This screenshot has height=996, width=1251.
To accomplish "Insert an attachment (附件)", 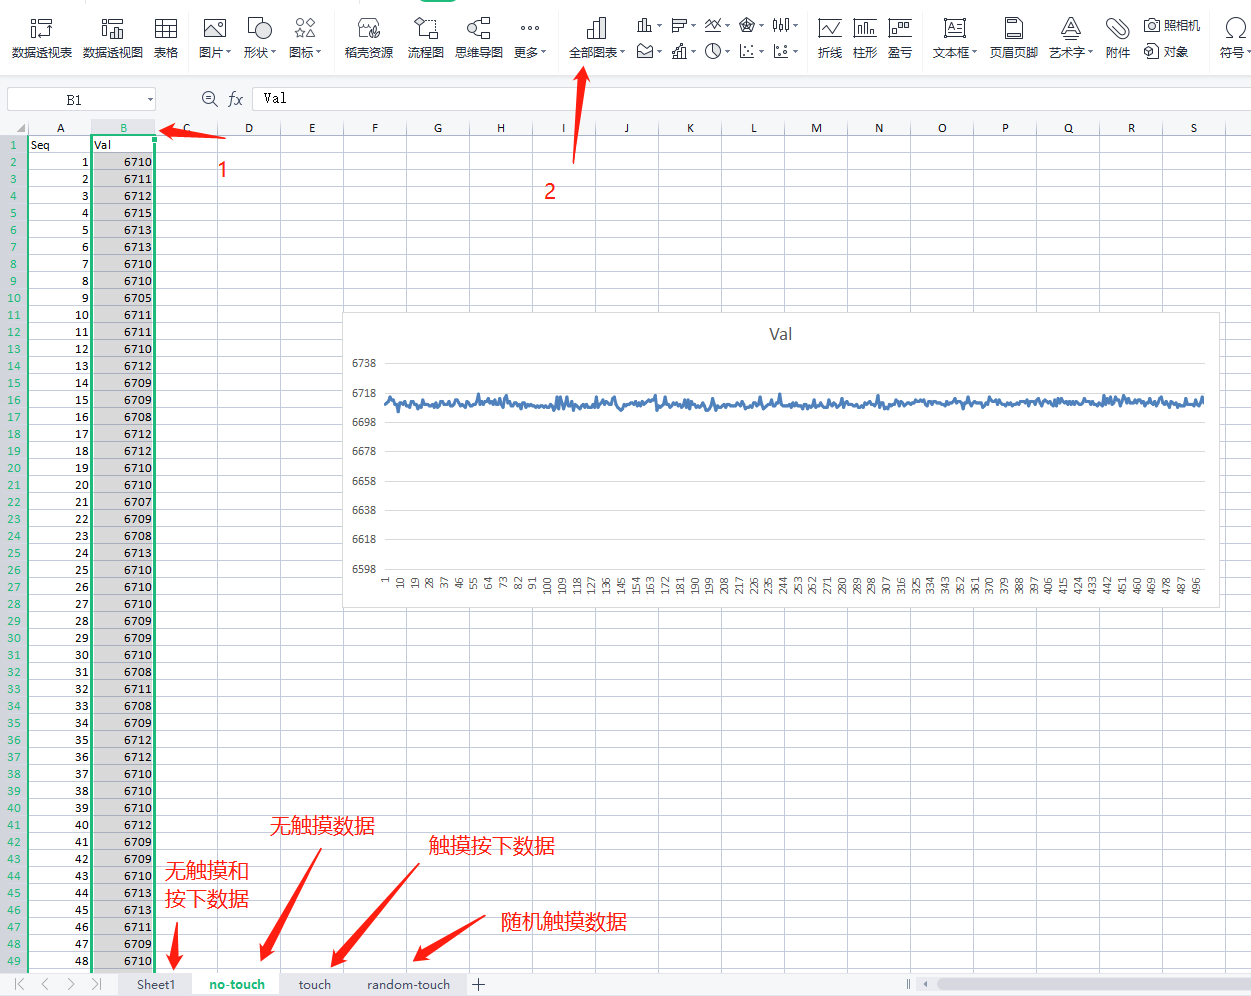I will (1118, 38).
